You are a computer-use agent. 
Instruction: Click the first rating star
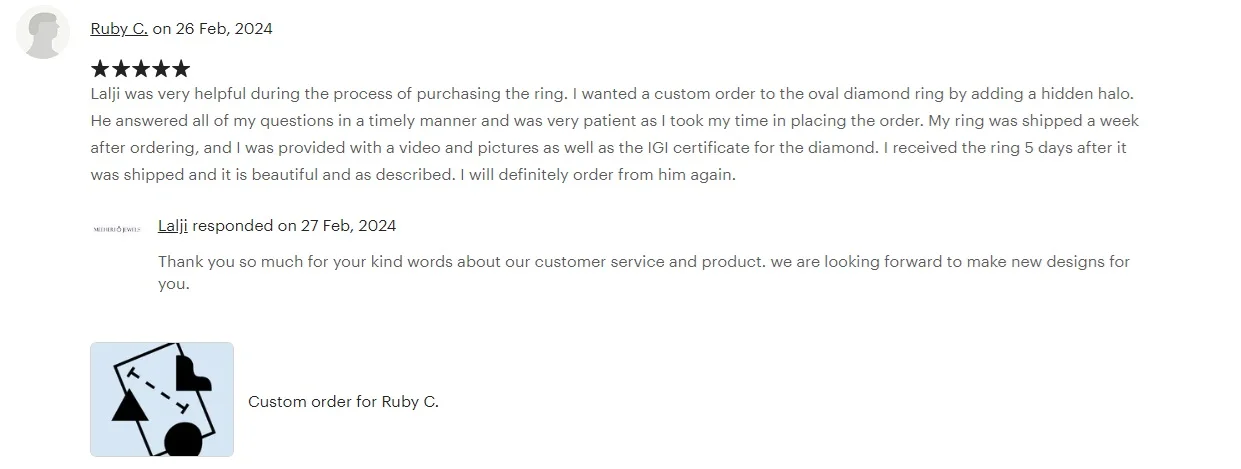click(x=100, y=69)
